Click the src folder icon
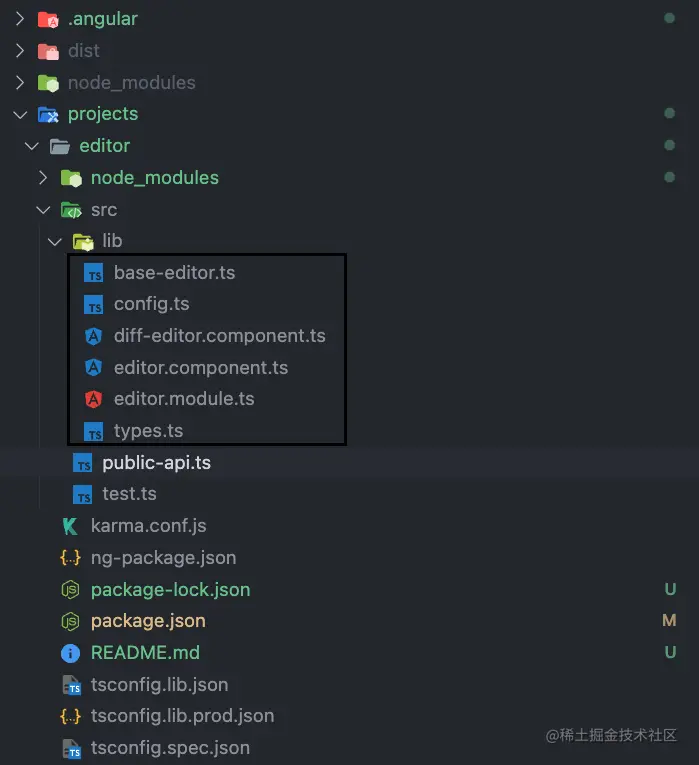Screen dimensions: 699x765 pos(71,210)
